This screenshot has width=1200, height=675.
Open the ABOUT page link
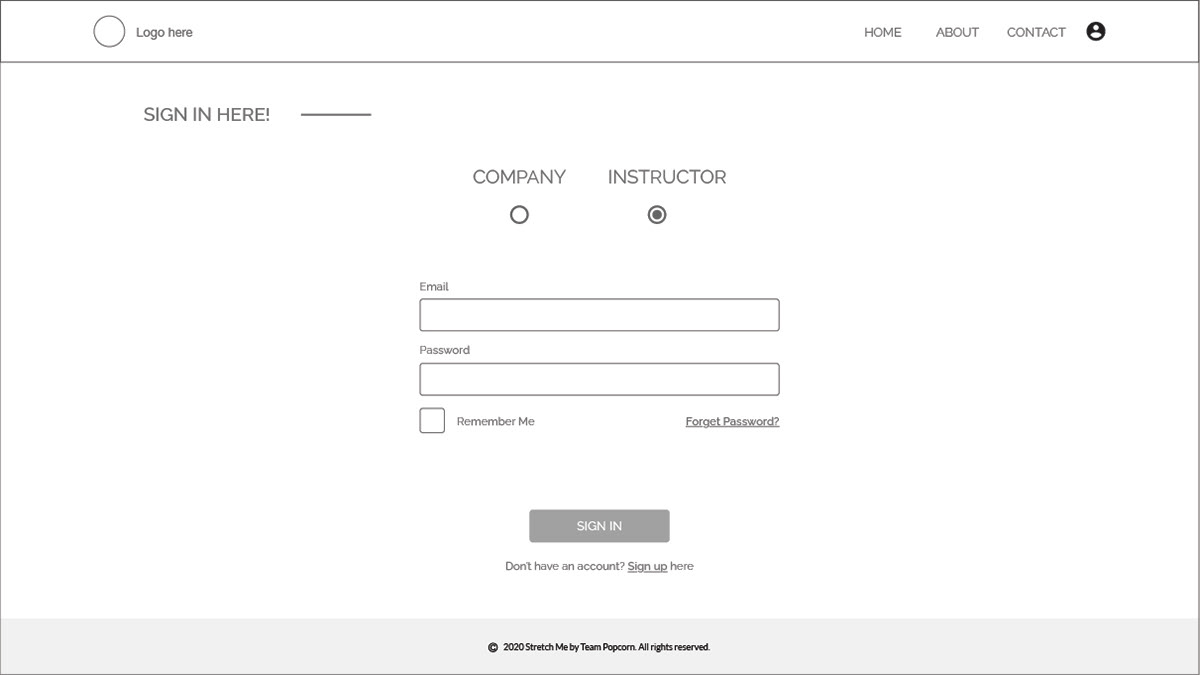click(957, 32)
